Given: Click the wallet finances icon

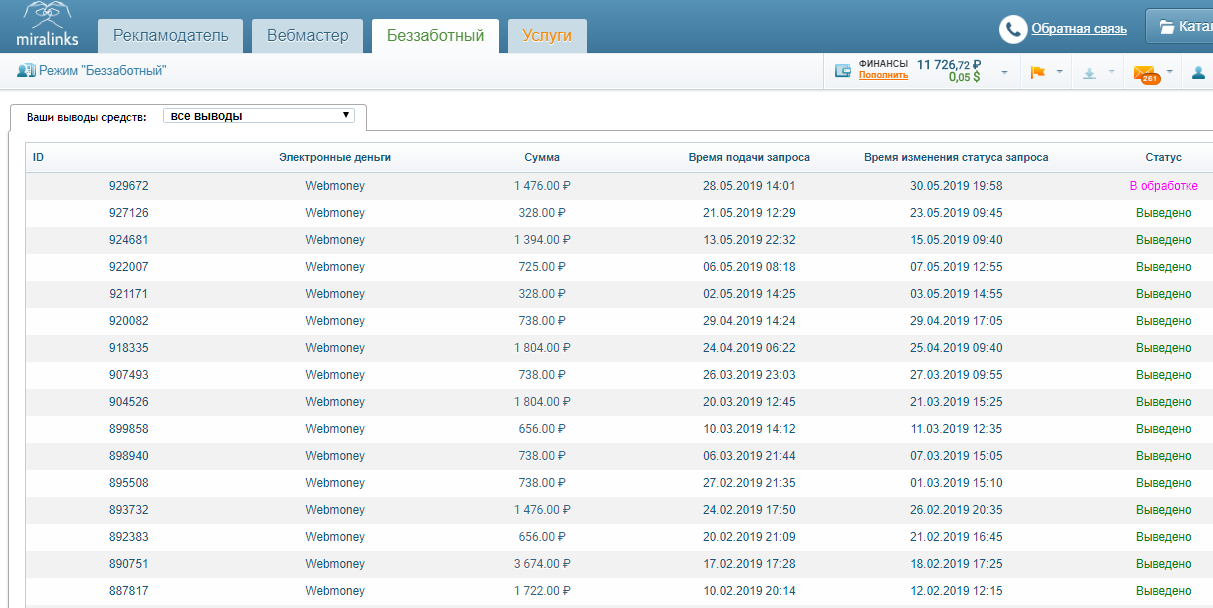Looking at the screenshot, I should pos(843,71).
